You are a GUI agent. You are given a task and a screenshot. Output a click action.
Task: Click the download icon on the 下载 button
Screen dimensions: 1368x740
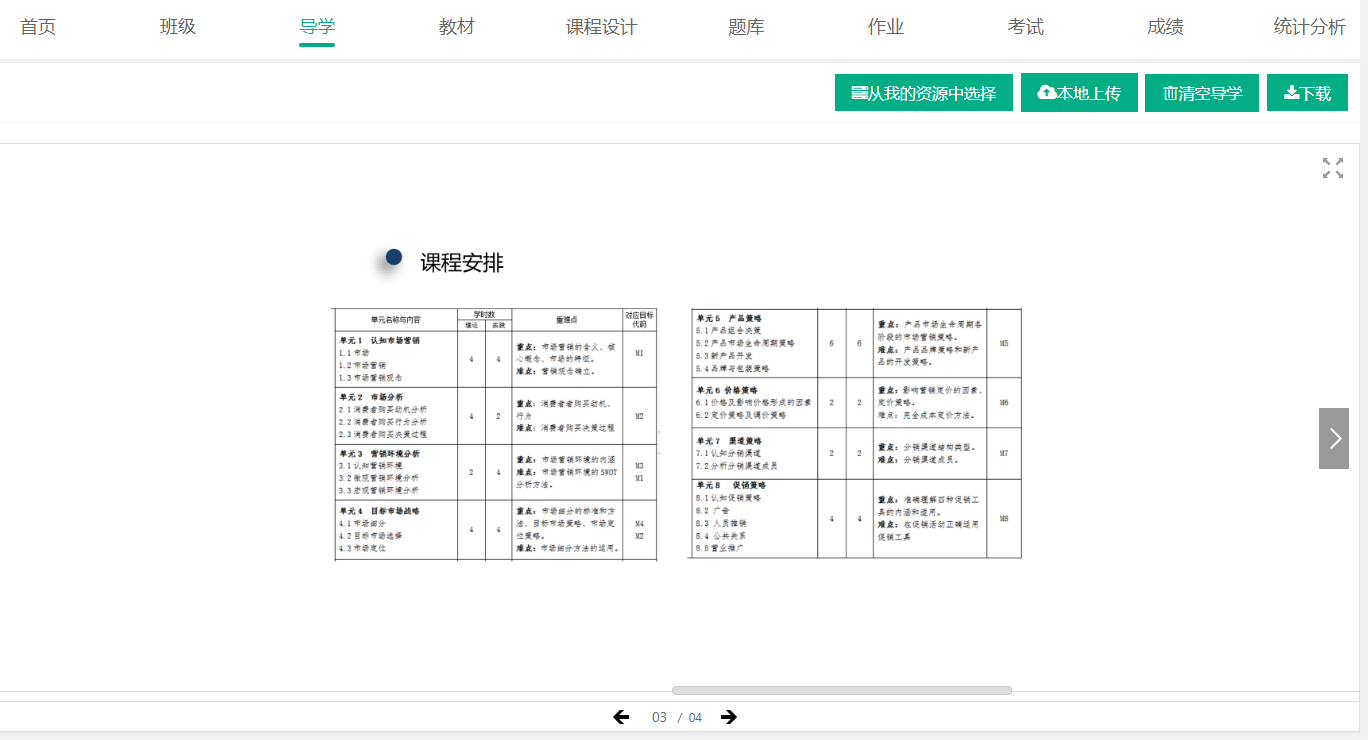pyautogui.click(x=1288, y=92)
